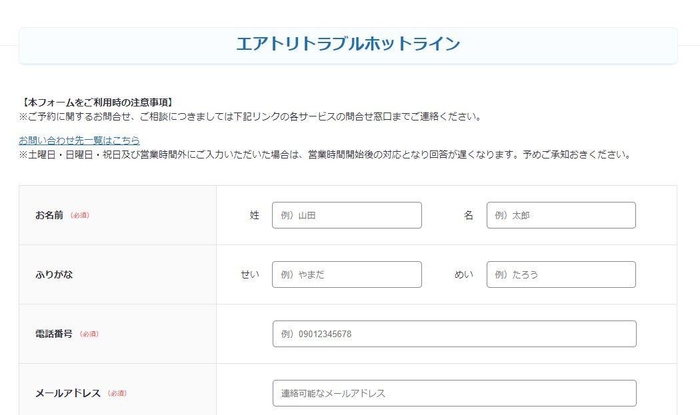Select the メールアドレス email input field
This screenshot has width=700, height=415.
(x=454, y=393)
